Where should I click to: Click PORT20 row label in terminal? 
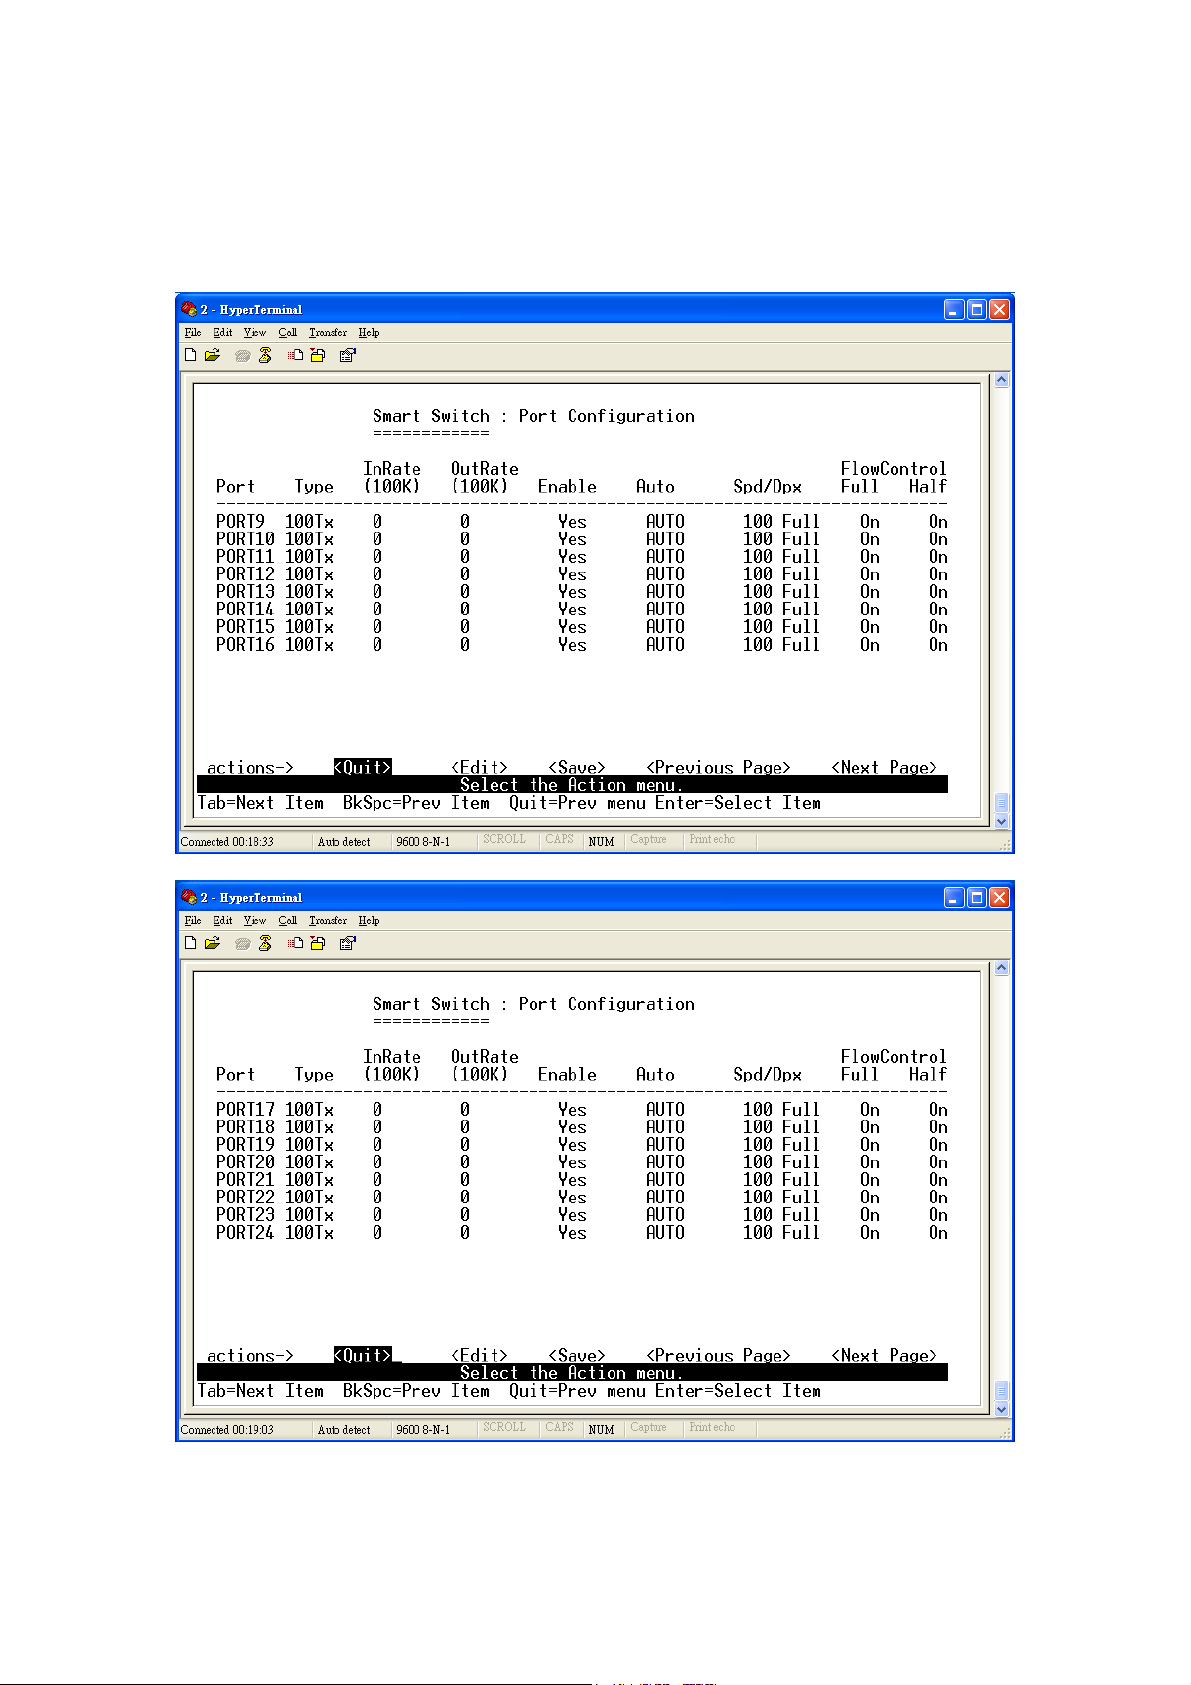(245, 1162)
